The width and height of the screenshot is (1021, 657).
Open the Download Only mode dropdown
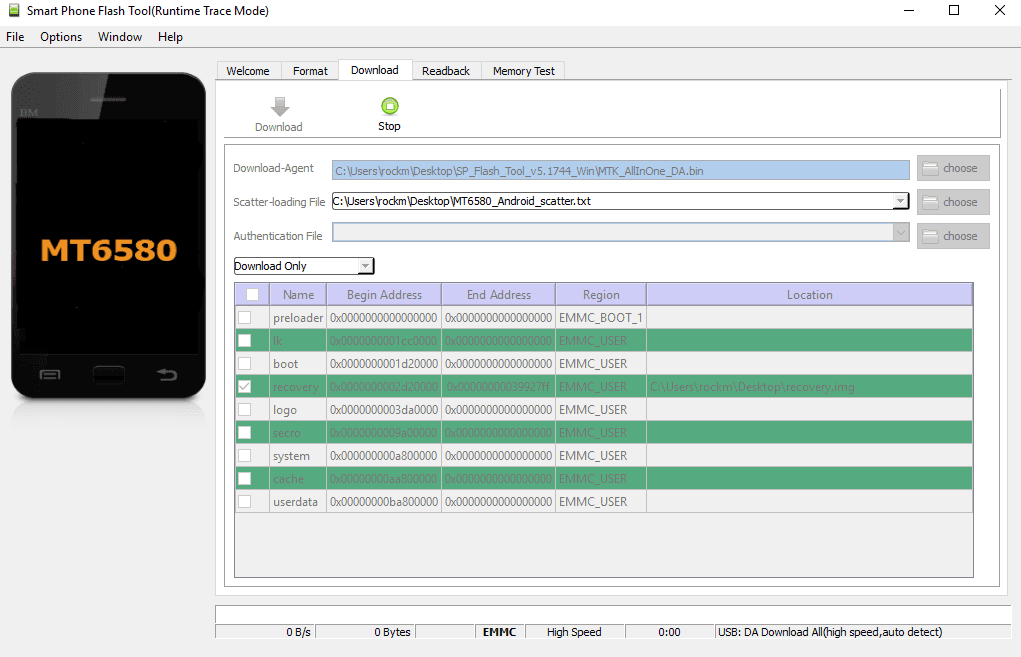pos(303,266)
